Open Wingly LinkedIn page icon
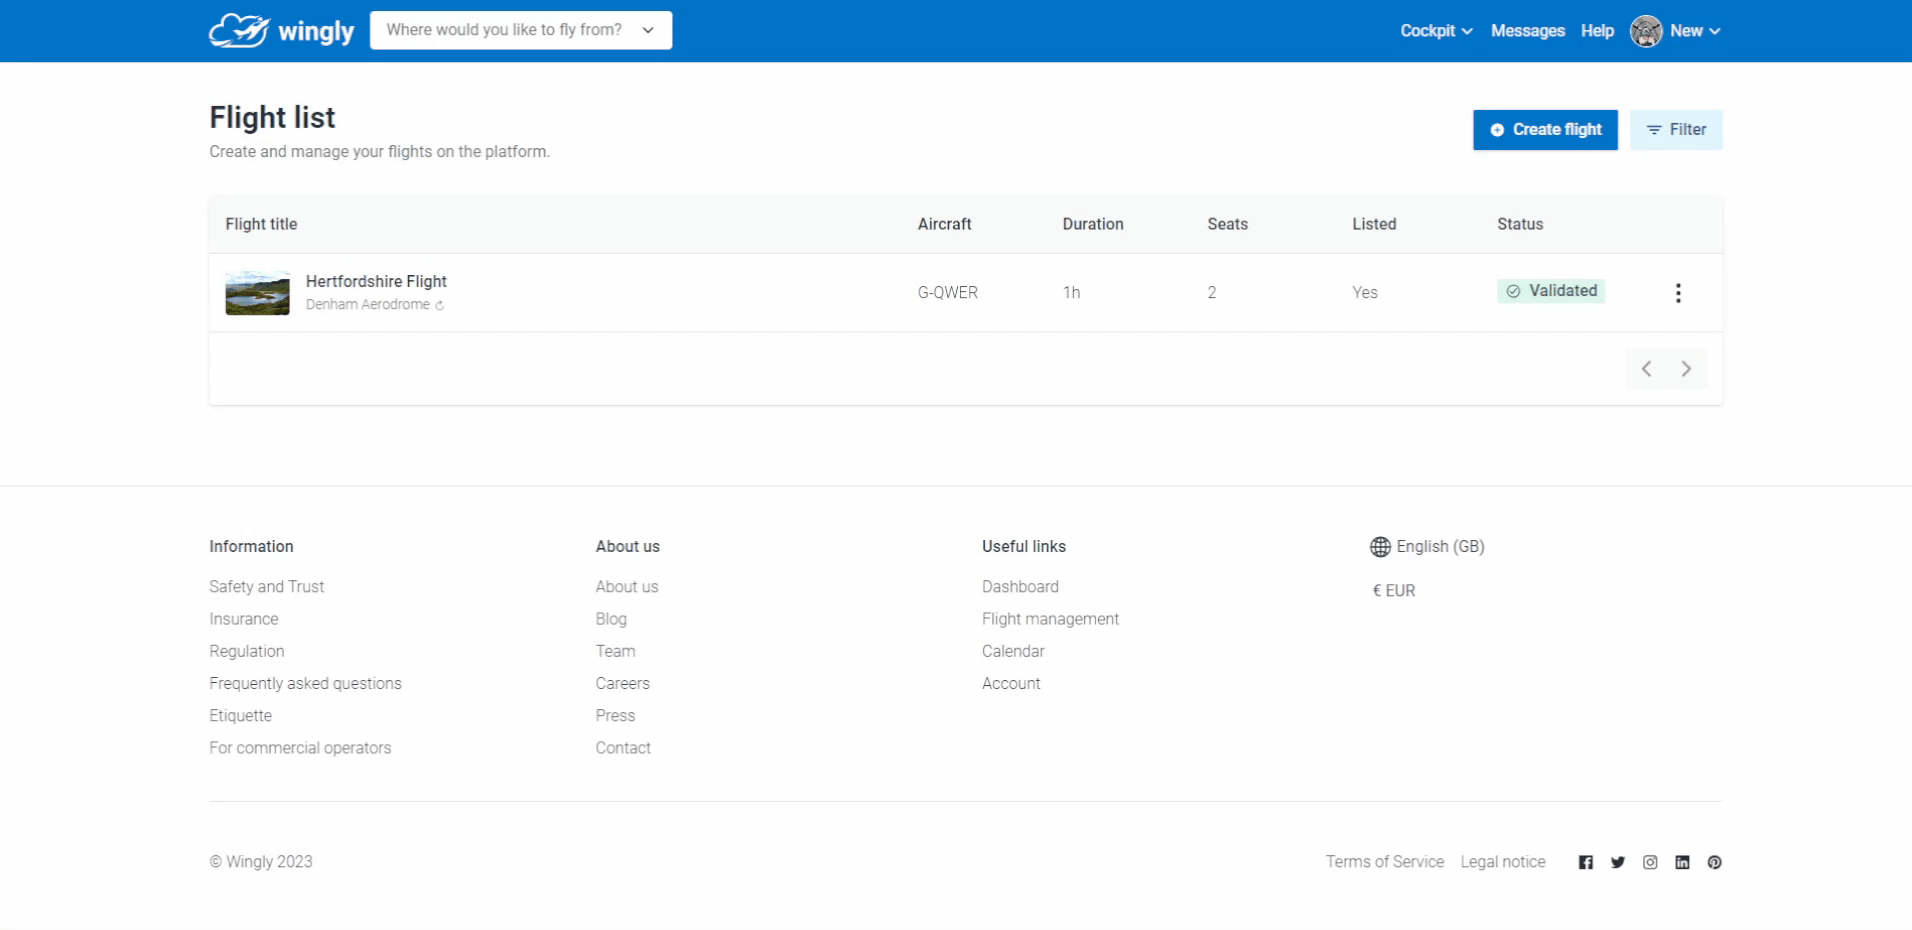 1682,862
